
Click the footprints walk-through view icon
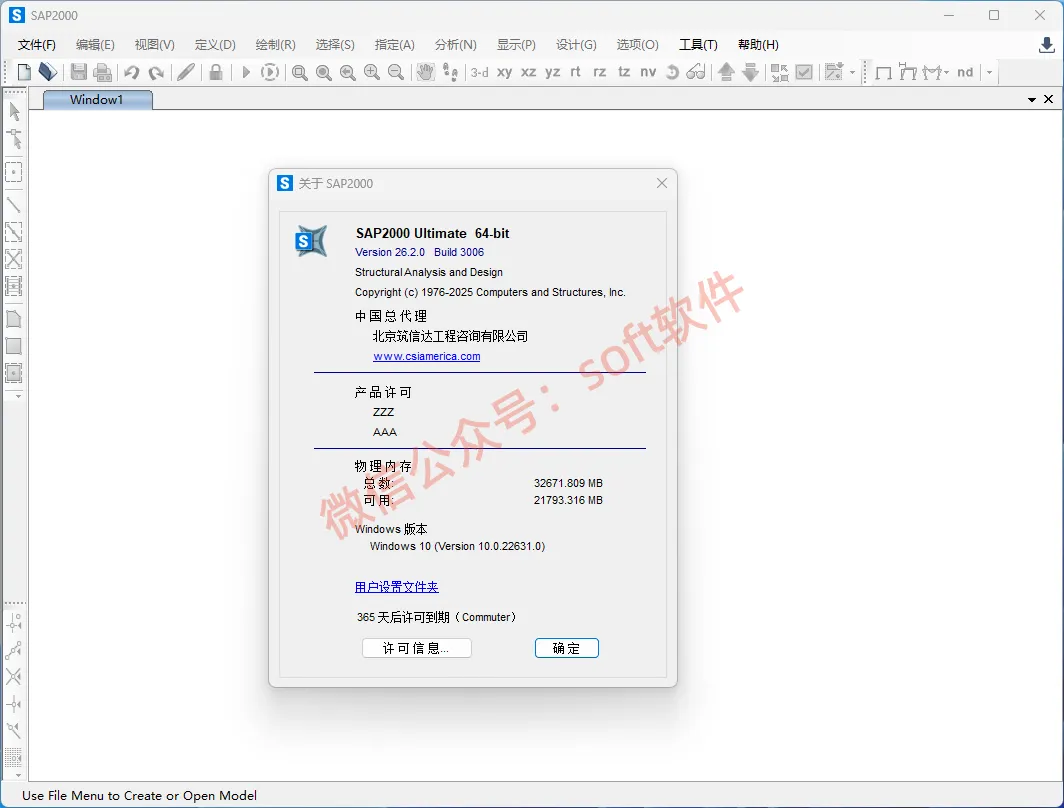click(450, 72)
